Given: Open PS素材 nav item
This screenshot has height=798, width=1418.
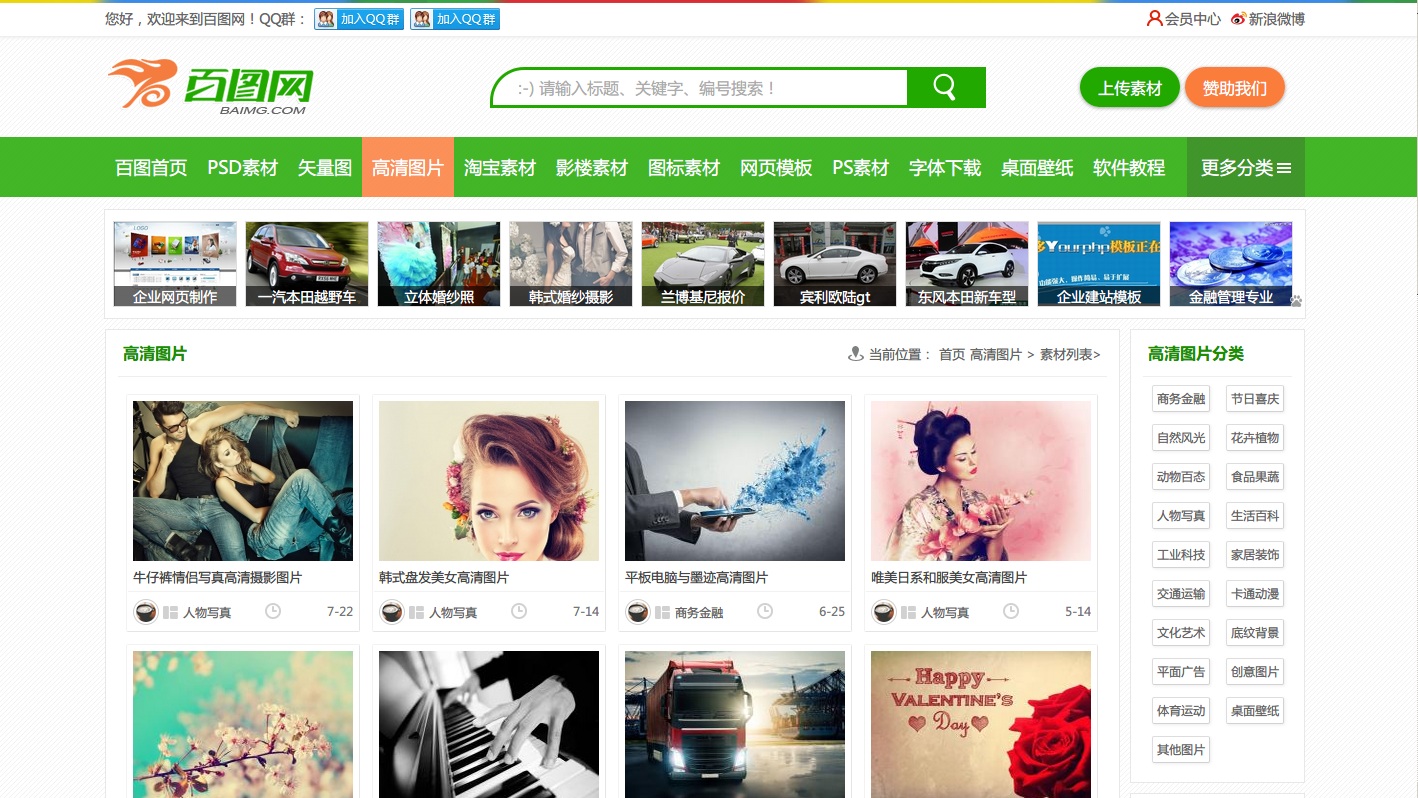Looking at the screenshot, I should point(860,167).
